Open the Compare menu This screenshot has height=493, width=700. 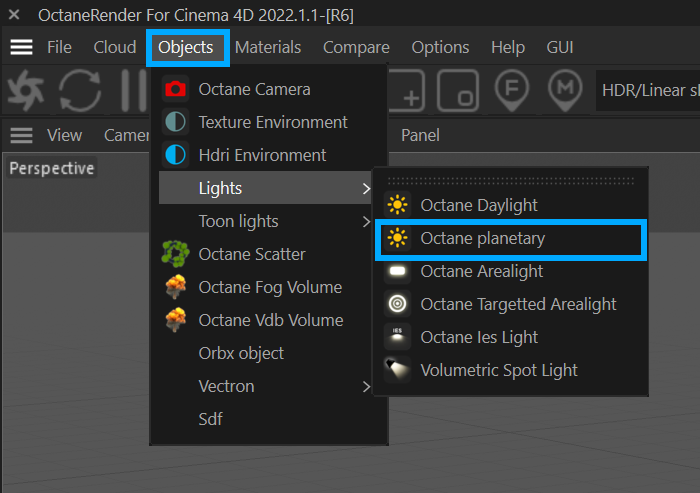click(x=356, y=47)
